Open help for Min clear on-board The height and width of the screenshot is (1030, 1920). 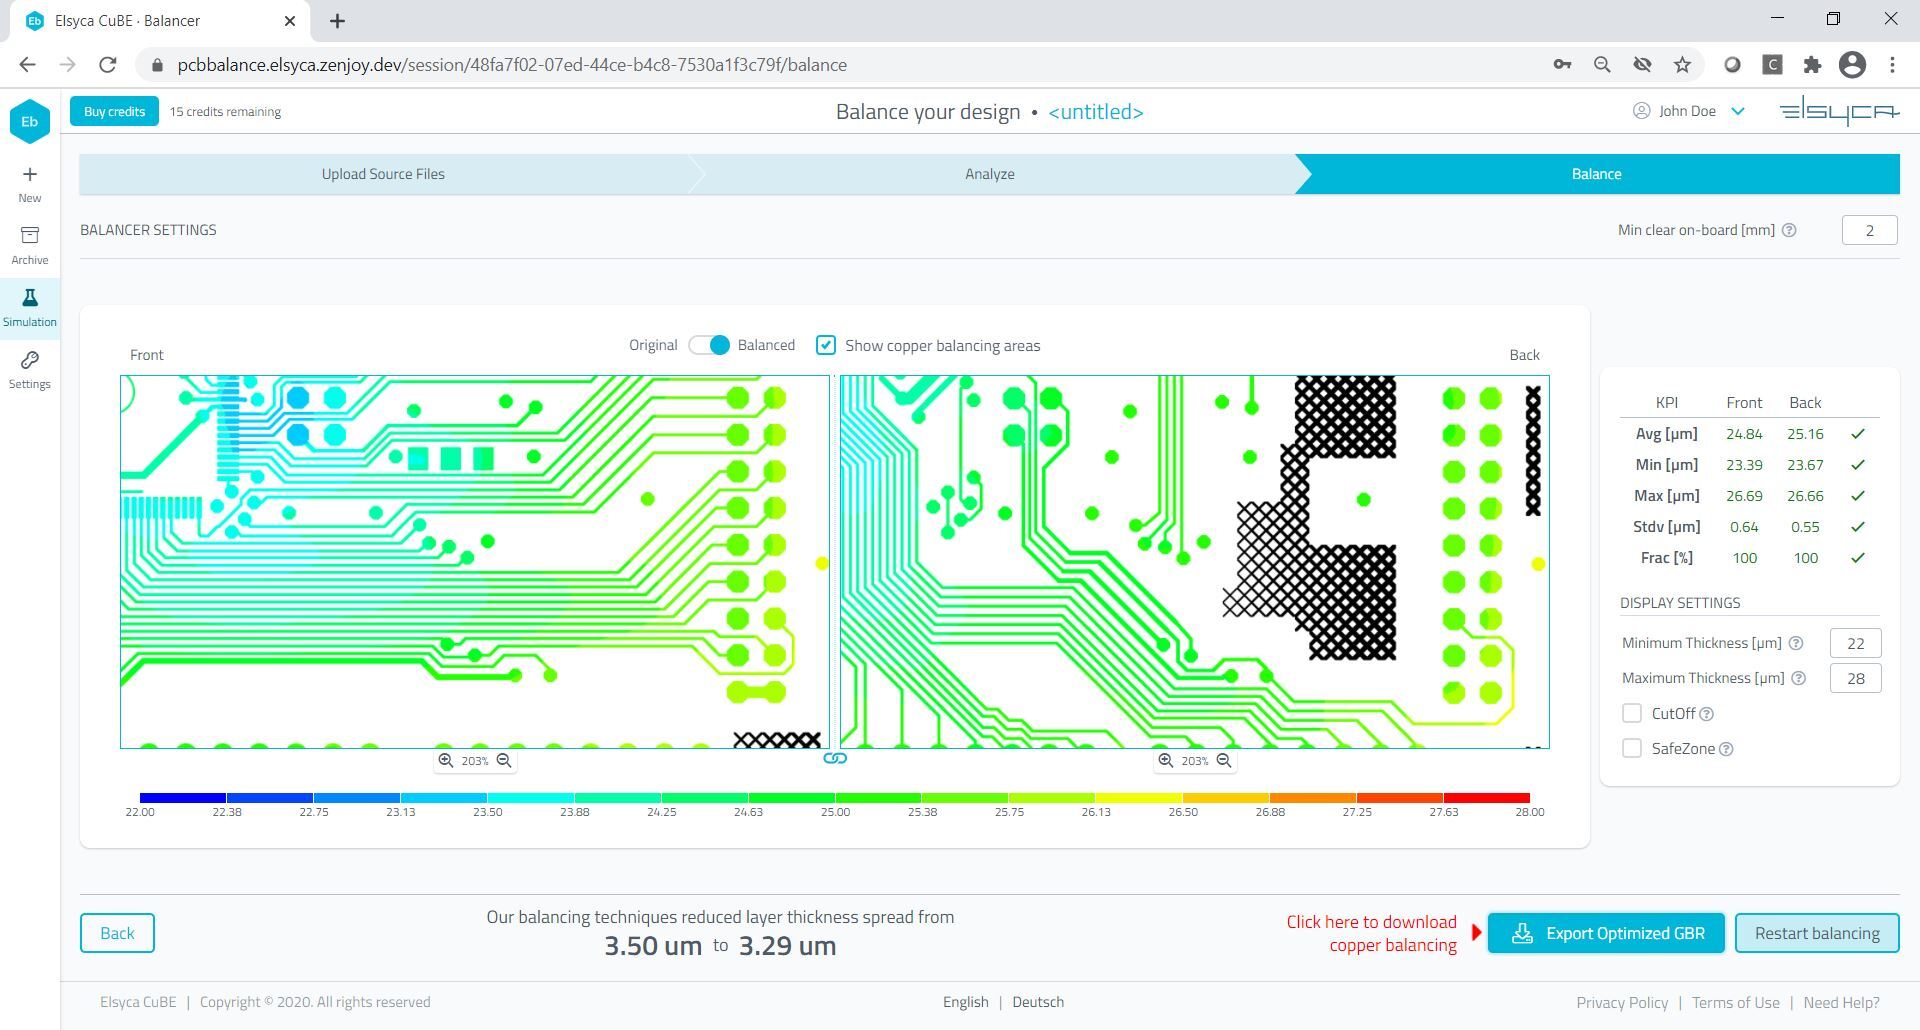point(1790,230)
